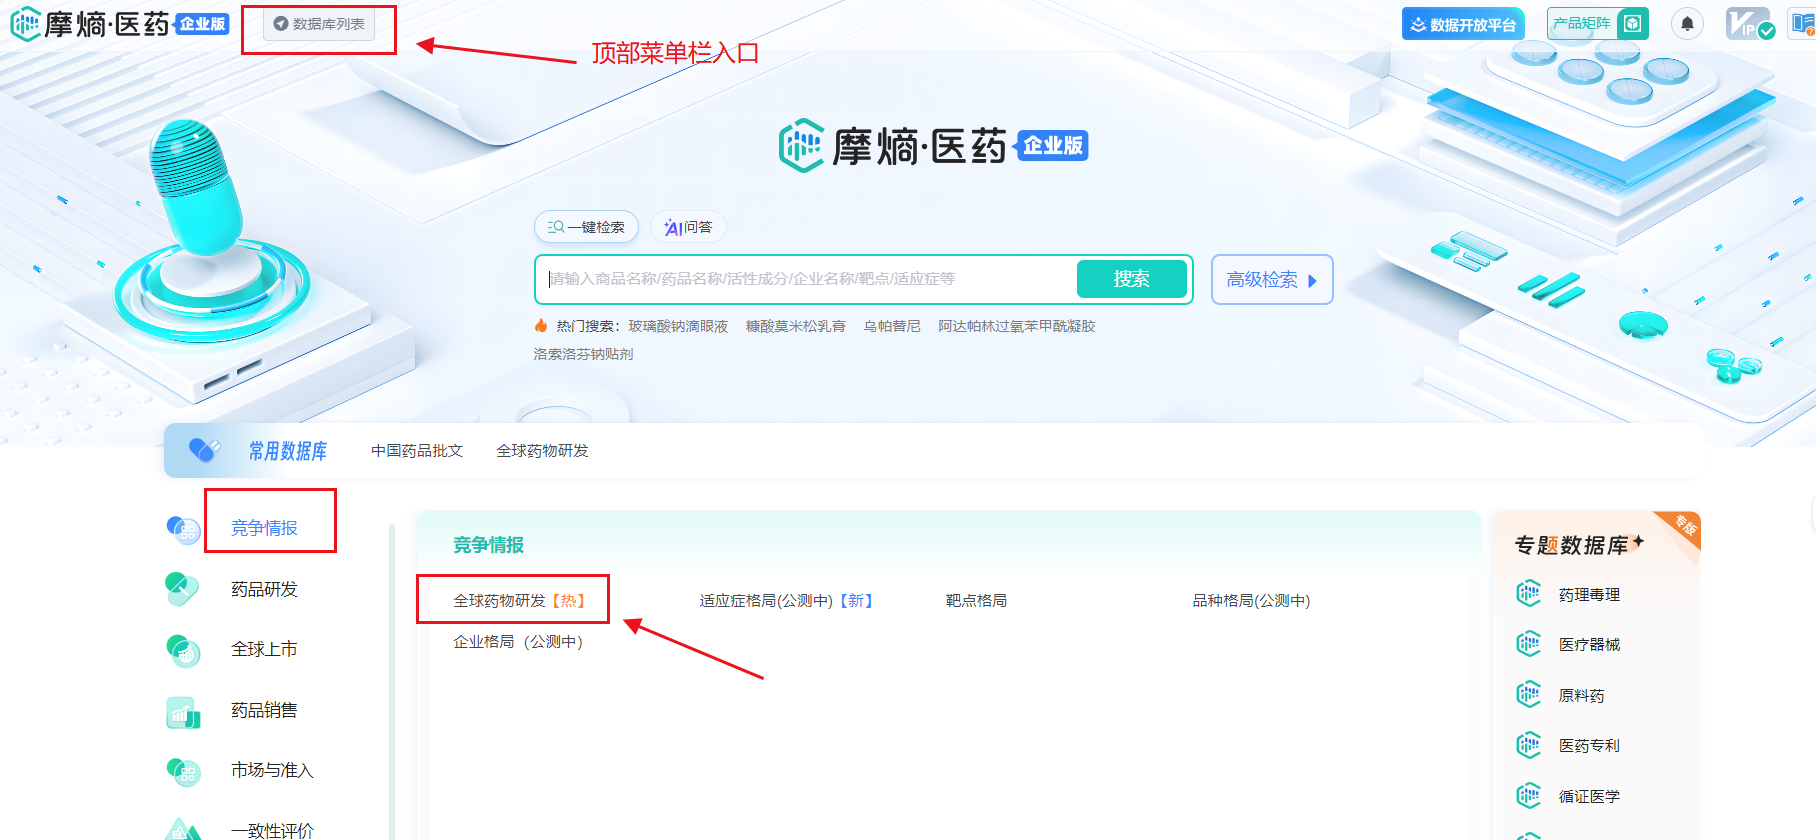1816x840 pixels.
Task: Open 高级检索 advanced search
Action: (x=1272, y=280)
